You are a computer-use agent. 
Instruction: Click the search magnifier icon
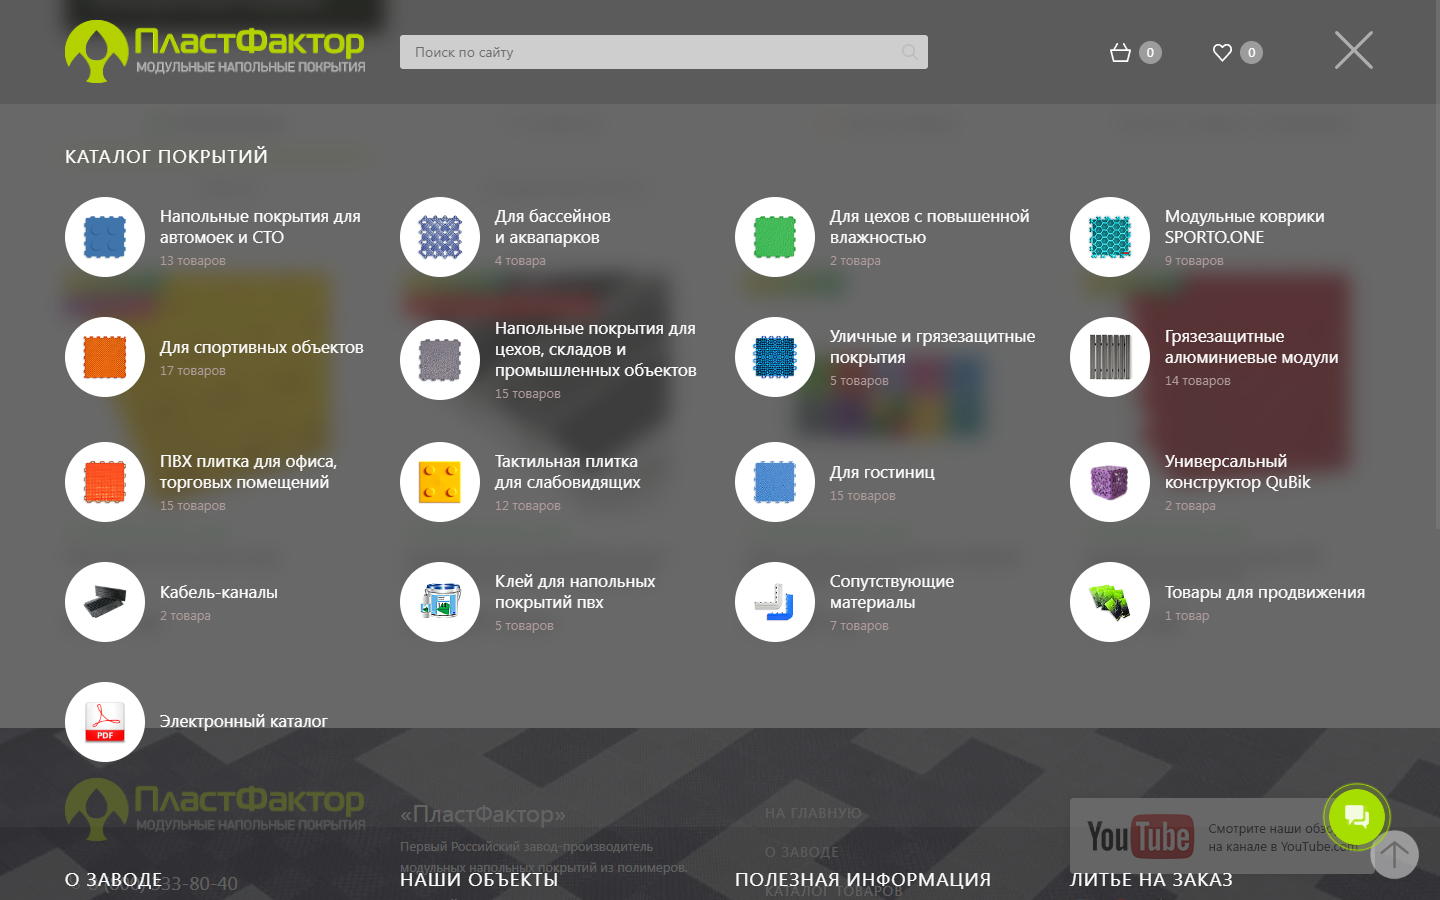(x=909, y=52)
